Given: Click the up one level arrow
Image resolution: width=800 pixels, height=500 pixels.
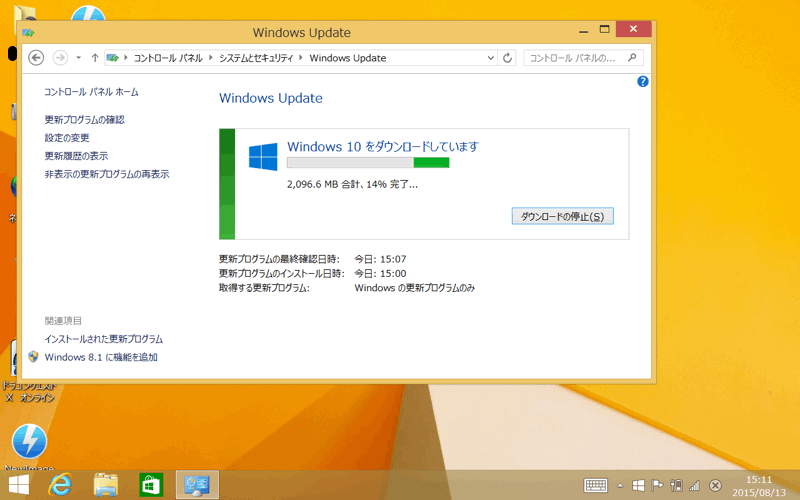Looking at the screenshot, I should (x=95, y=58).
